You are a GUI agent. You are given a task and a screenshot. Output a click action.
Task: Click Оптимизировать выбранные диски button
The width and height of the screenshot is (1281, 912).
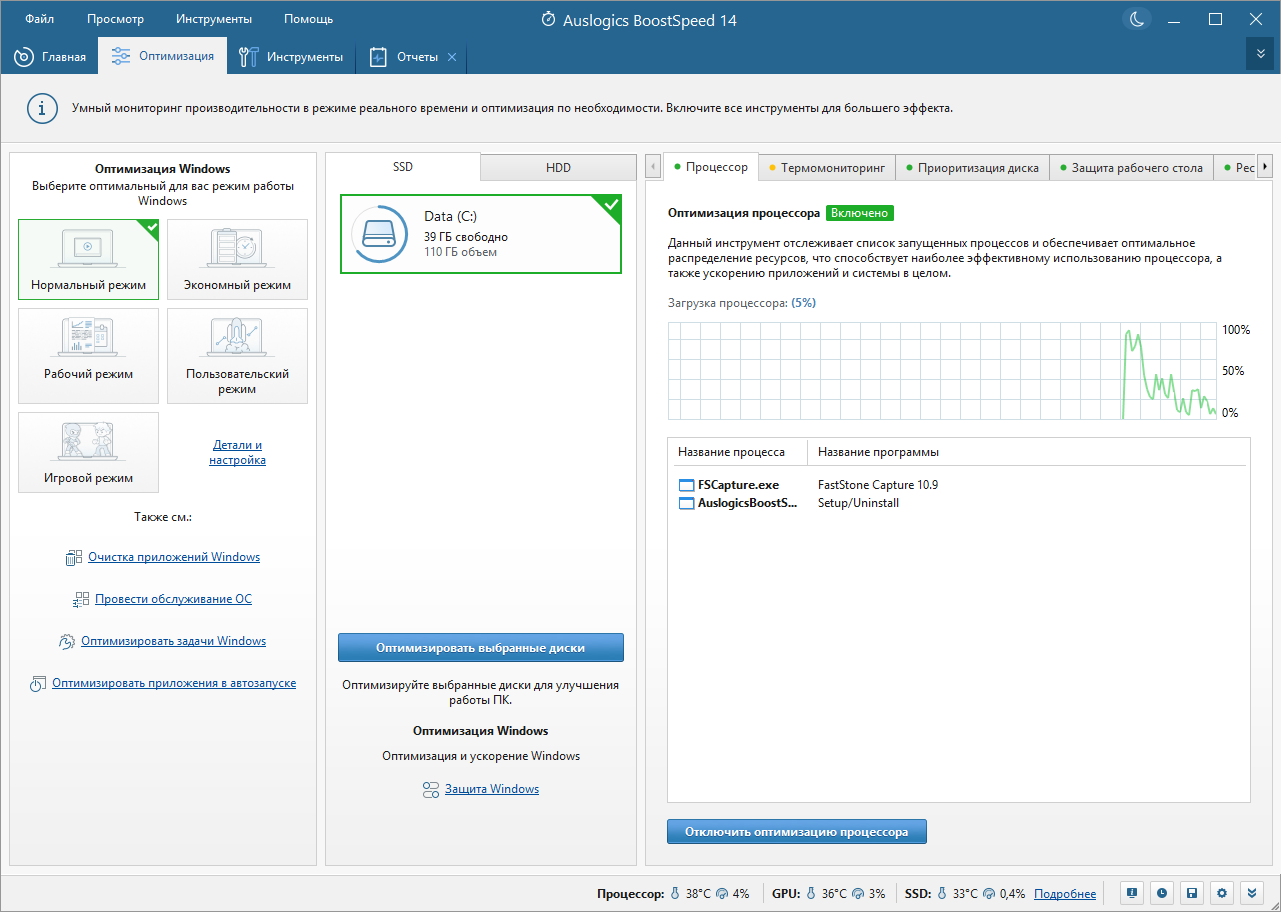coord(481,647)
